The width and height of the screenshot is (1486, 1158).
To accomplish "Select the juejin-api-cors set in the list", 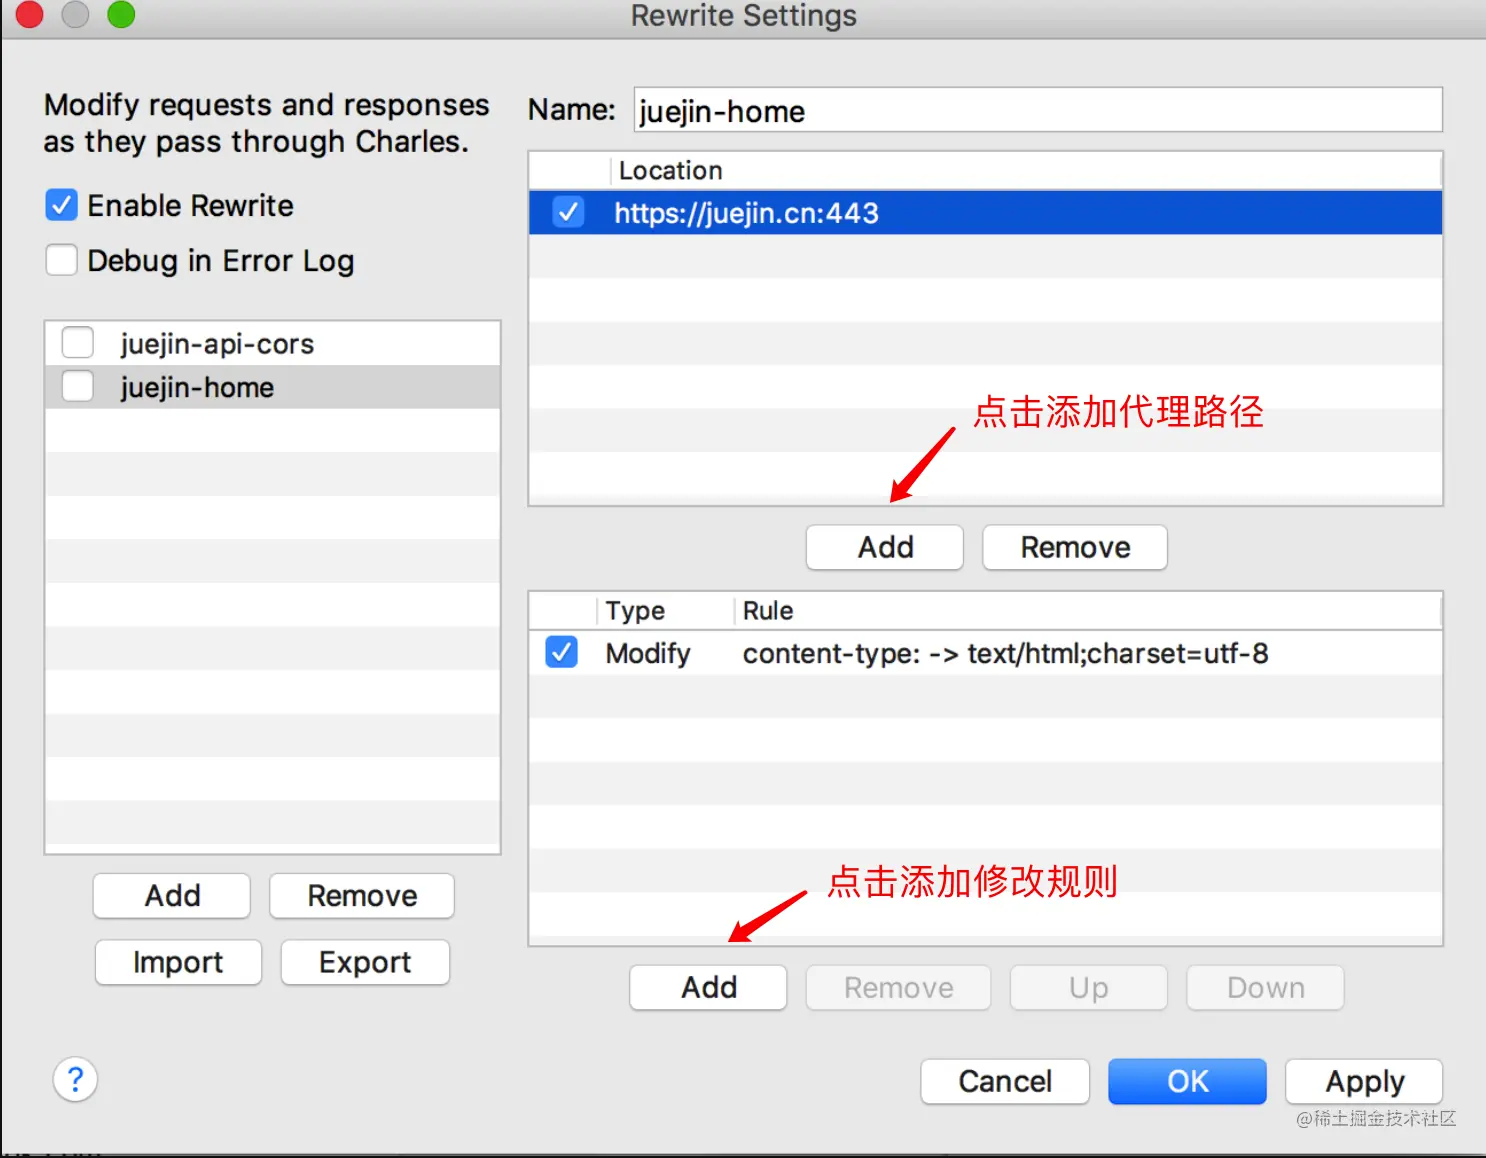I will [x=272, y=343].
